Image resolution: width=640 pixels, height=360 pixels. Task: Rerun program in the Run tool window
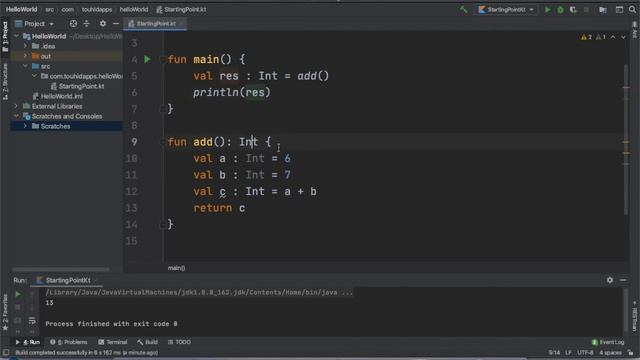[18, 294]
